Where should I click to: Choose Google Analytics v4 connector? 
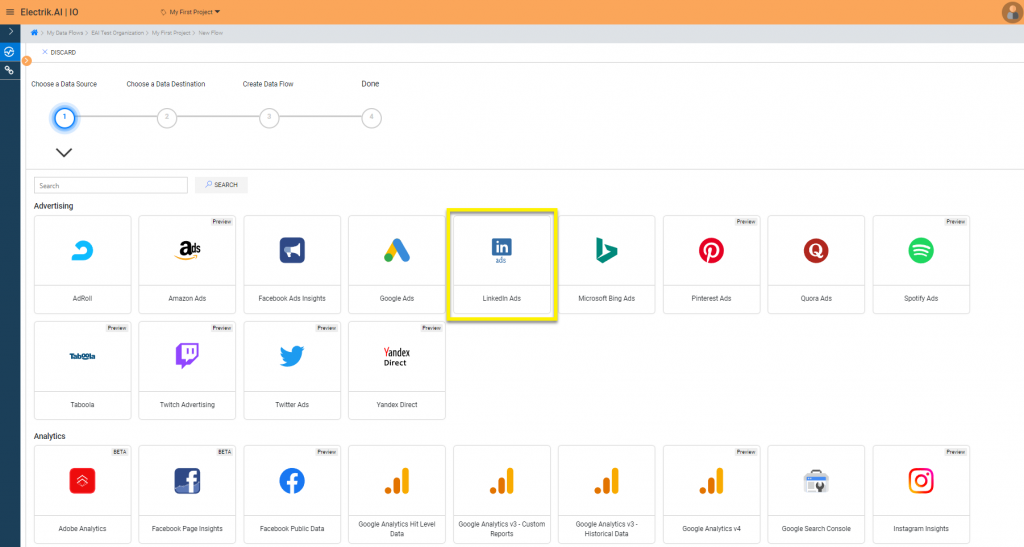711,495
